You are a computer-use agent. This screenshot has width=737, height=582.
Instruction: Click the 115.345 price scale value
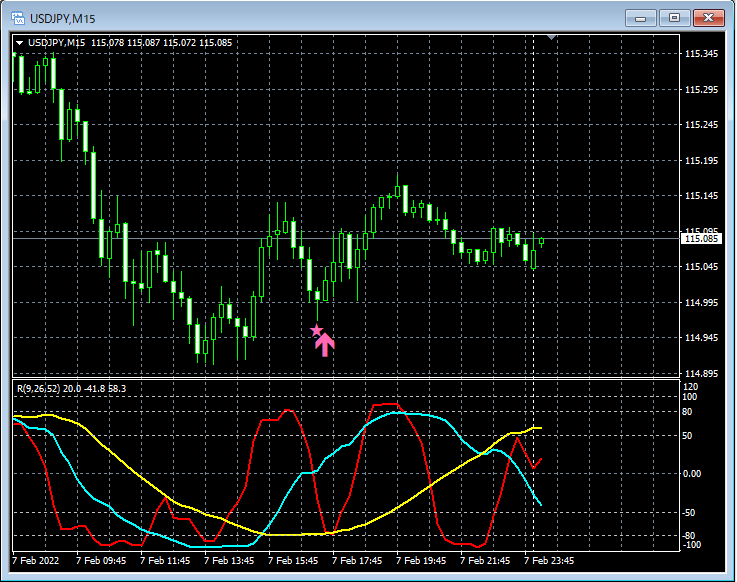pyautogui.click(x=702, y=54)
